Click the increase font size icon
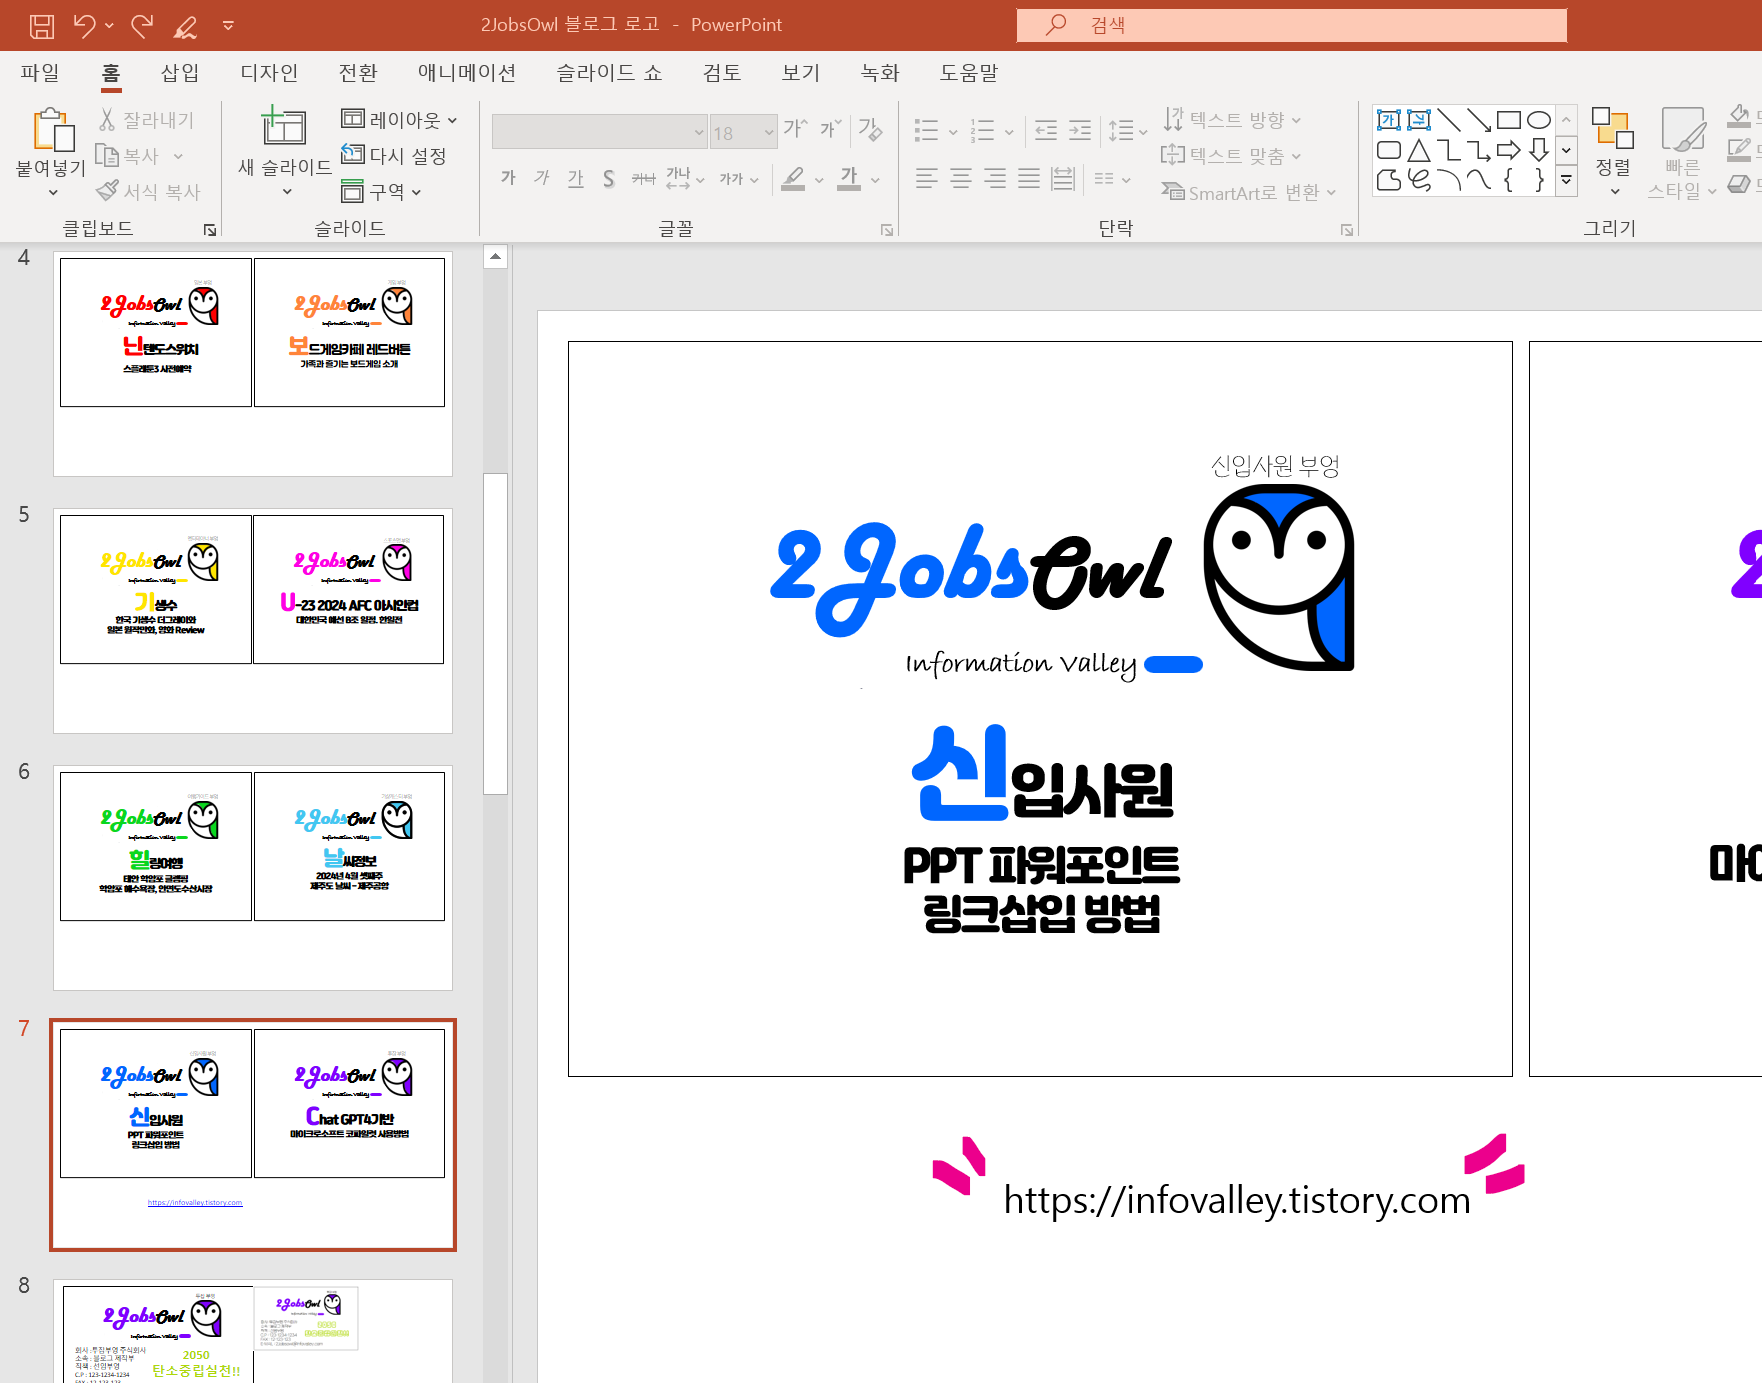The width and height of the screenshot is (1762, 1383). pyautogui.click(x=795, y=129)
